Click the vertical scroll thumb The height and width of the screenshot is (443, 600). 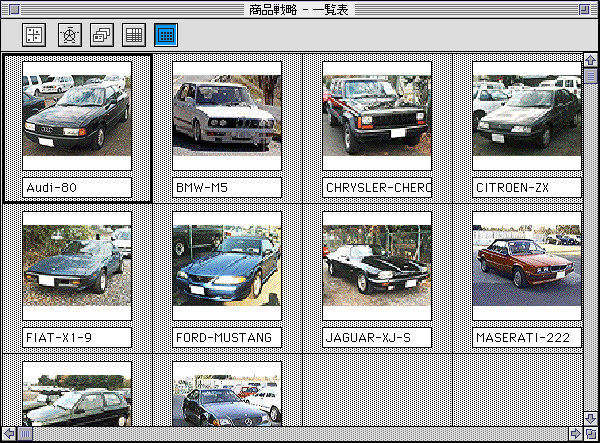(590, 76)
